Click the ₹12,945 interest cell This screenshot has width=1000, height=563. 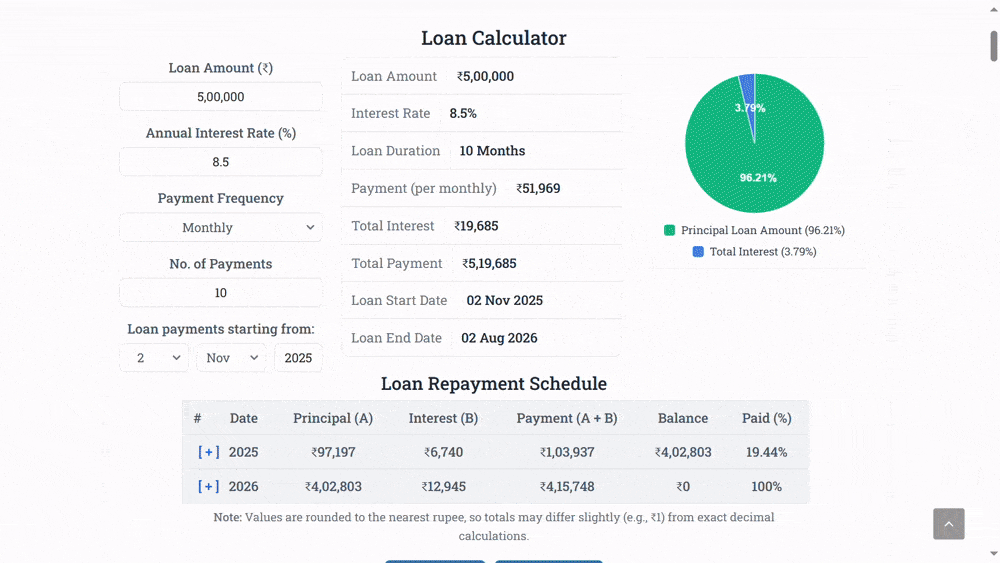(x=443, y=486)
